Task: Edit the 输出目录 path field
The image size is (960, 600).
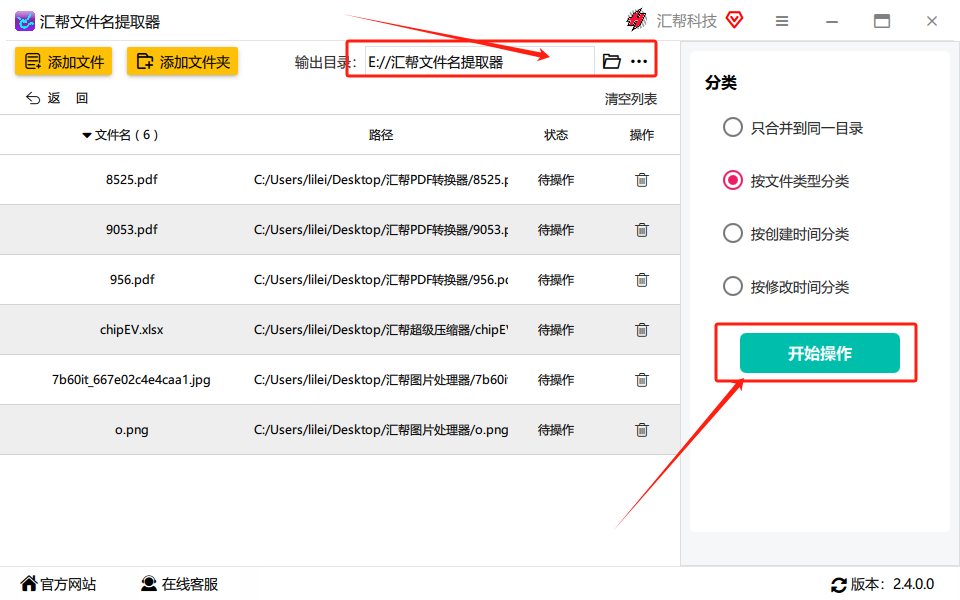Action: (479, 61)
